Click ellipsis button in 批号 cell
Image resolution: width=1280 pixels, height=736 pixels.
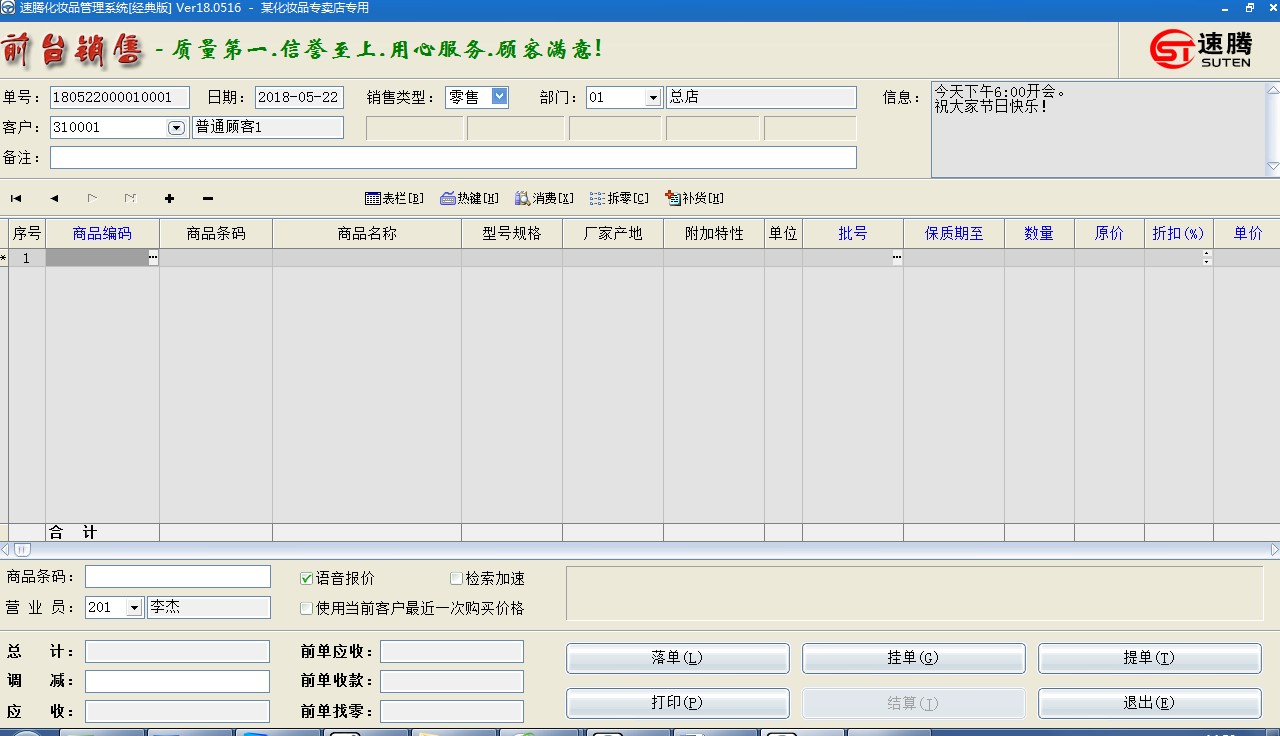(897, 258)
